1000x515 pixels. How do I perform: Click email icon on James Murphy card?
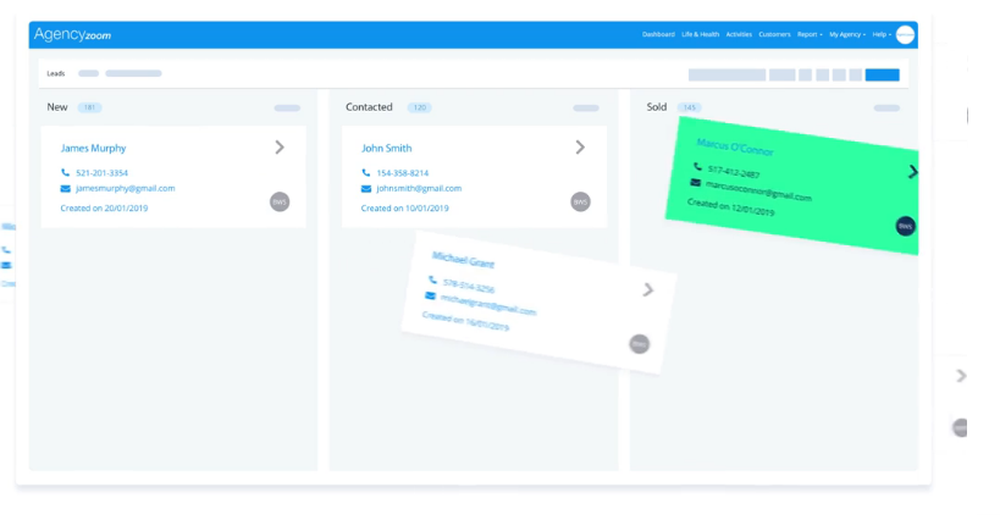tap(65, 189)
